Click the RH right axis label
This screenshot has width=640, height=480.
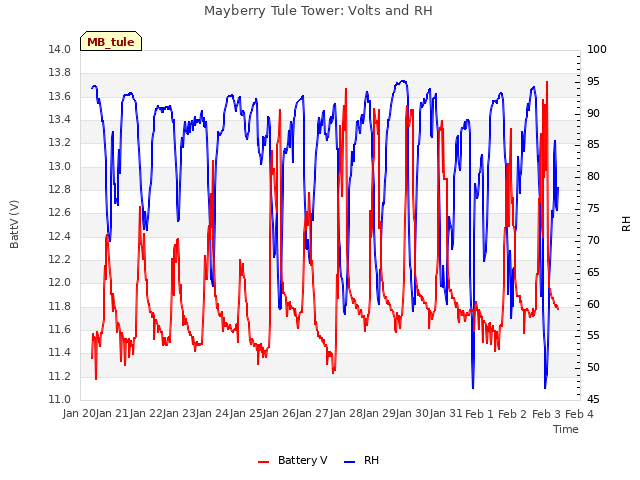[x=626, y=224]
